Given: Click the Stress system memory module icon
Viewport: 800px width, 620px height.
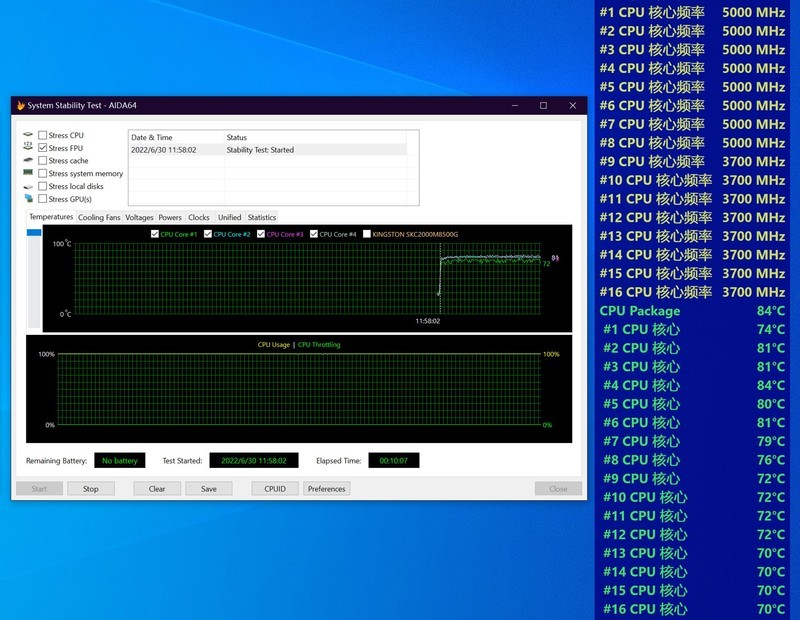Looking at the screenshot, I should click(27, 174).
